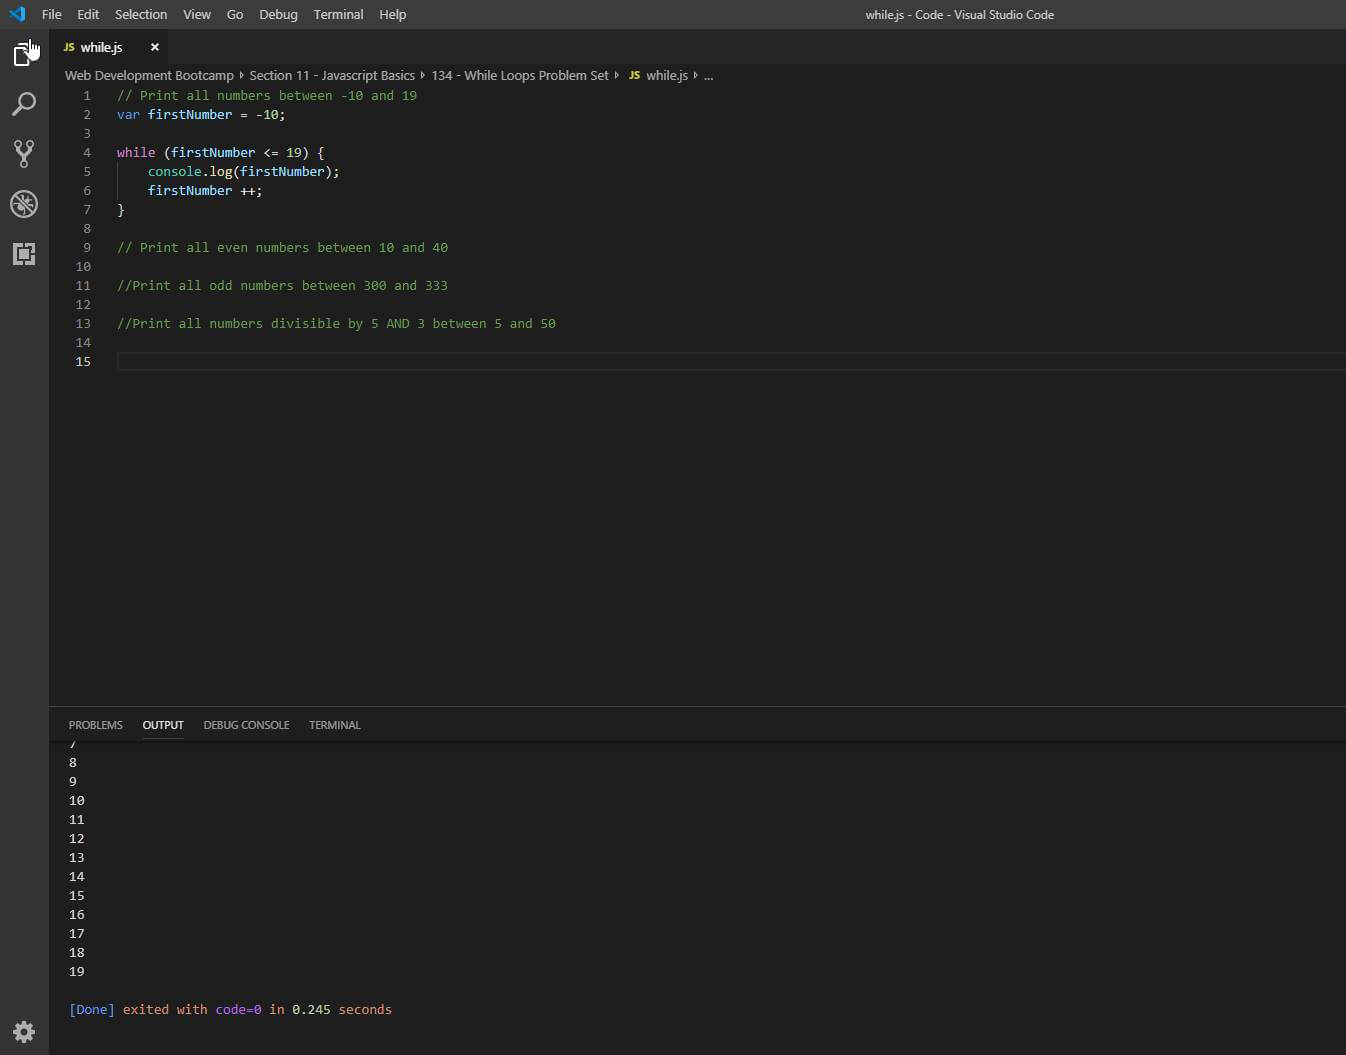
Task: Click 'firstNumber ++;' on line 6
Action: pos(205,191)
